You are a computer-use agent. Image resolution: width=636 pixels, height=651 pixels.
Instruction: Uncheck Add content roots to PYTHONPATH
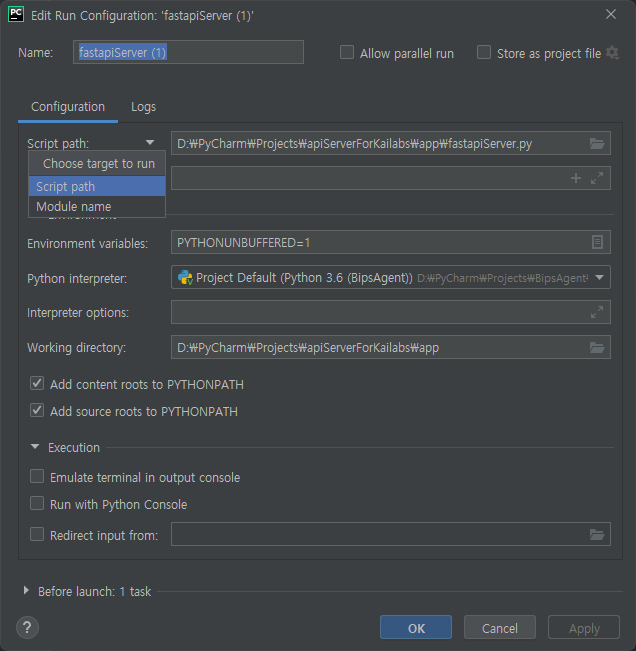coord(37,383)
